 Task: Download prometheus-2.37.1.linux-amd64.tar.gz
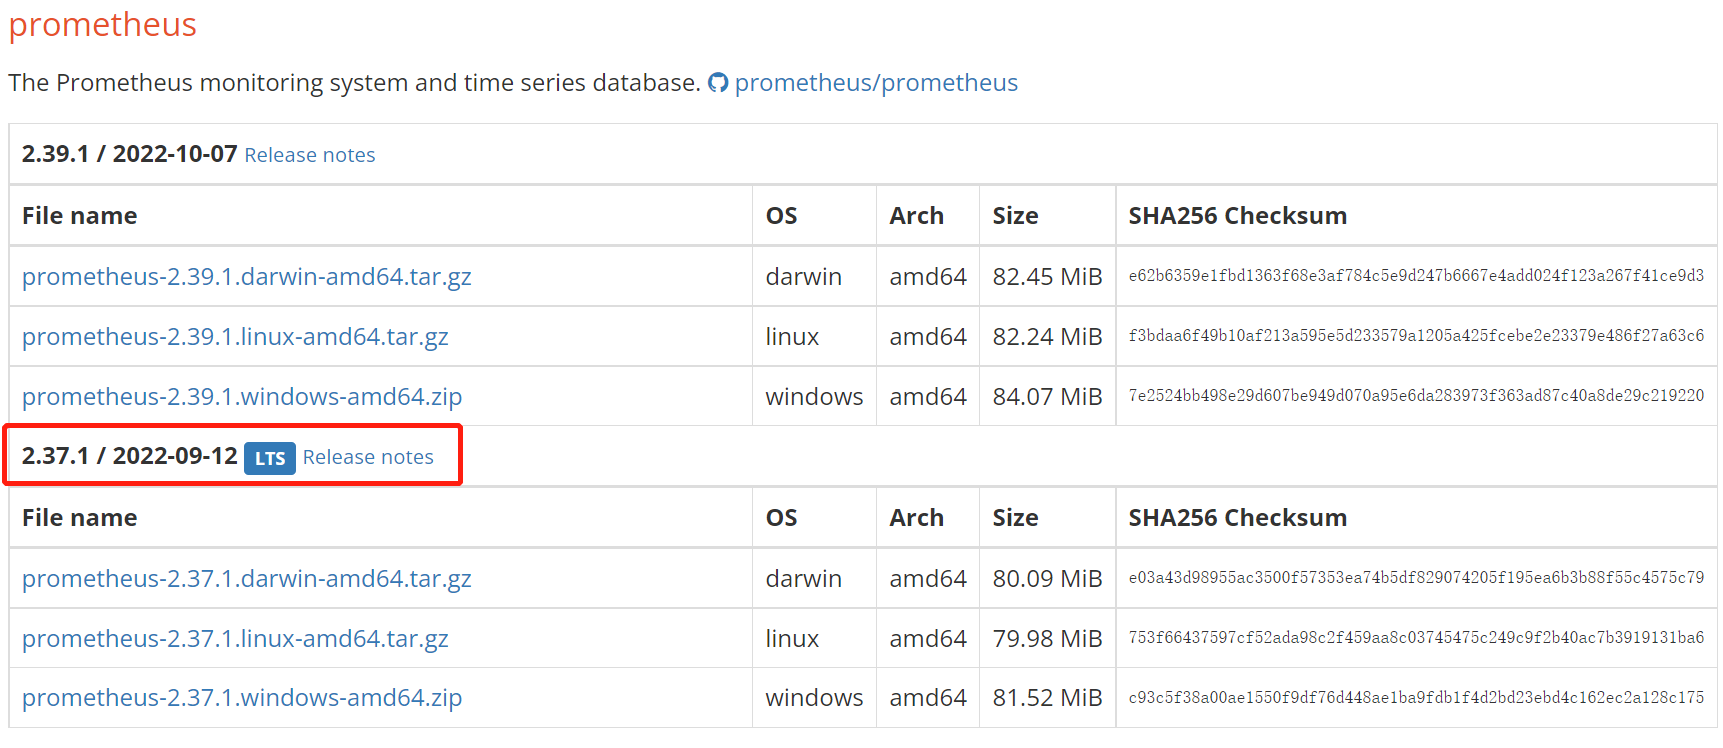pos(235,639)
